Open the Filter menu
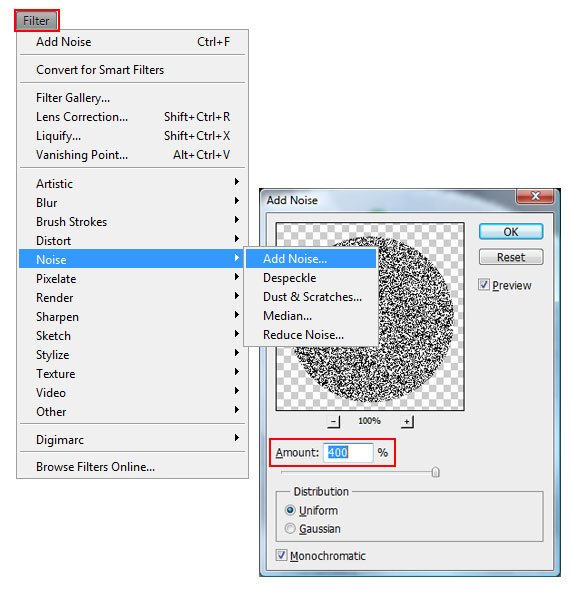Screen dimensions: 580x600 click(36, 20)
